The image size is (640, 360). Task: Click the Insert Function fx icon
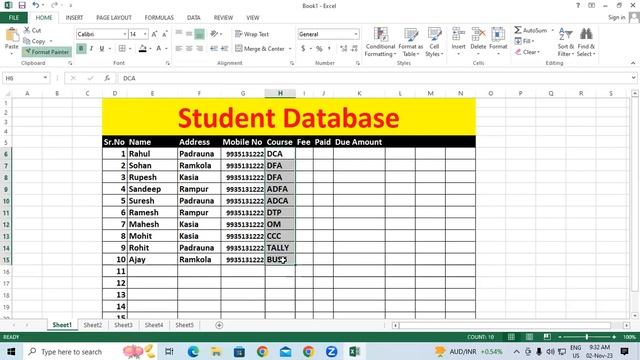point(107,78)
